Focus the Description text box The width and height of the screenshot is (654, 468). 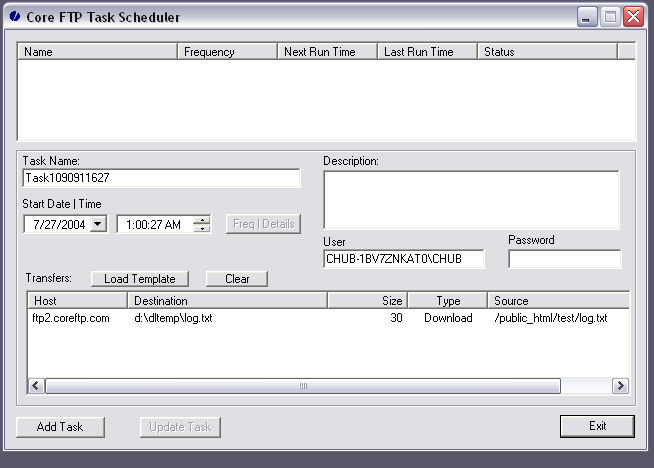pyautogui.click(x=471, y=200)
